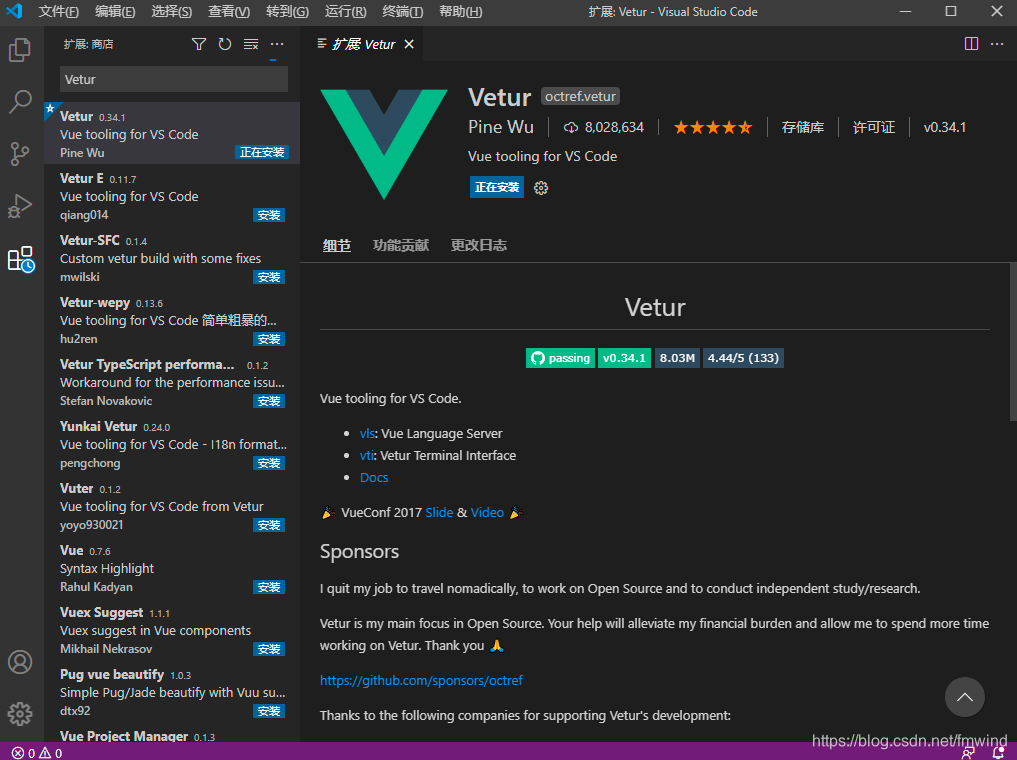Open the Manage gear in activity bar

coord(19,713)
